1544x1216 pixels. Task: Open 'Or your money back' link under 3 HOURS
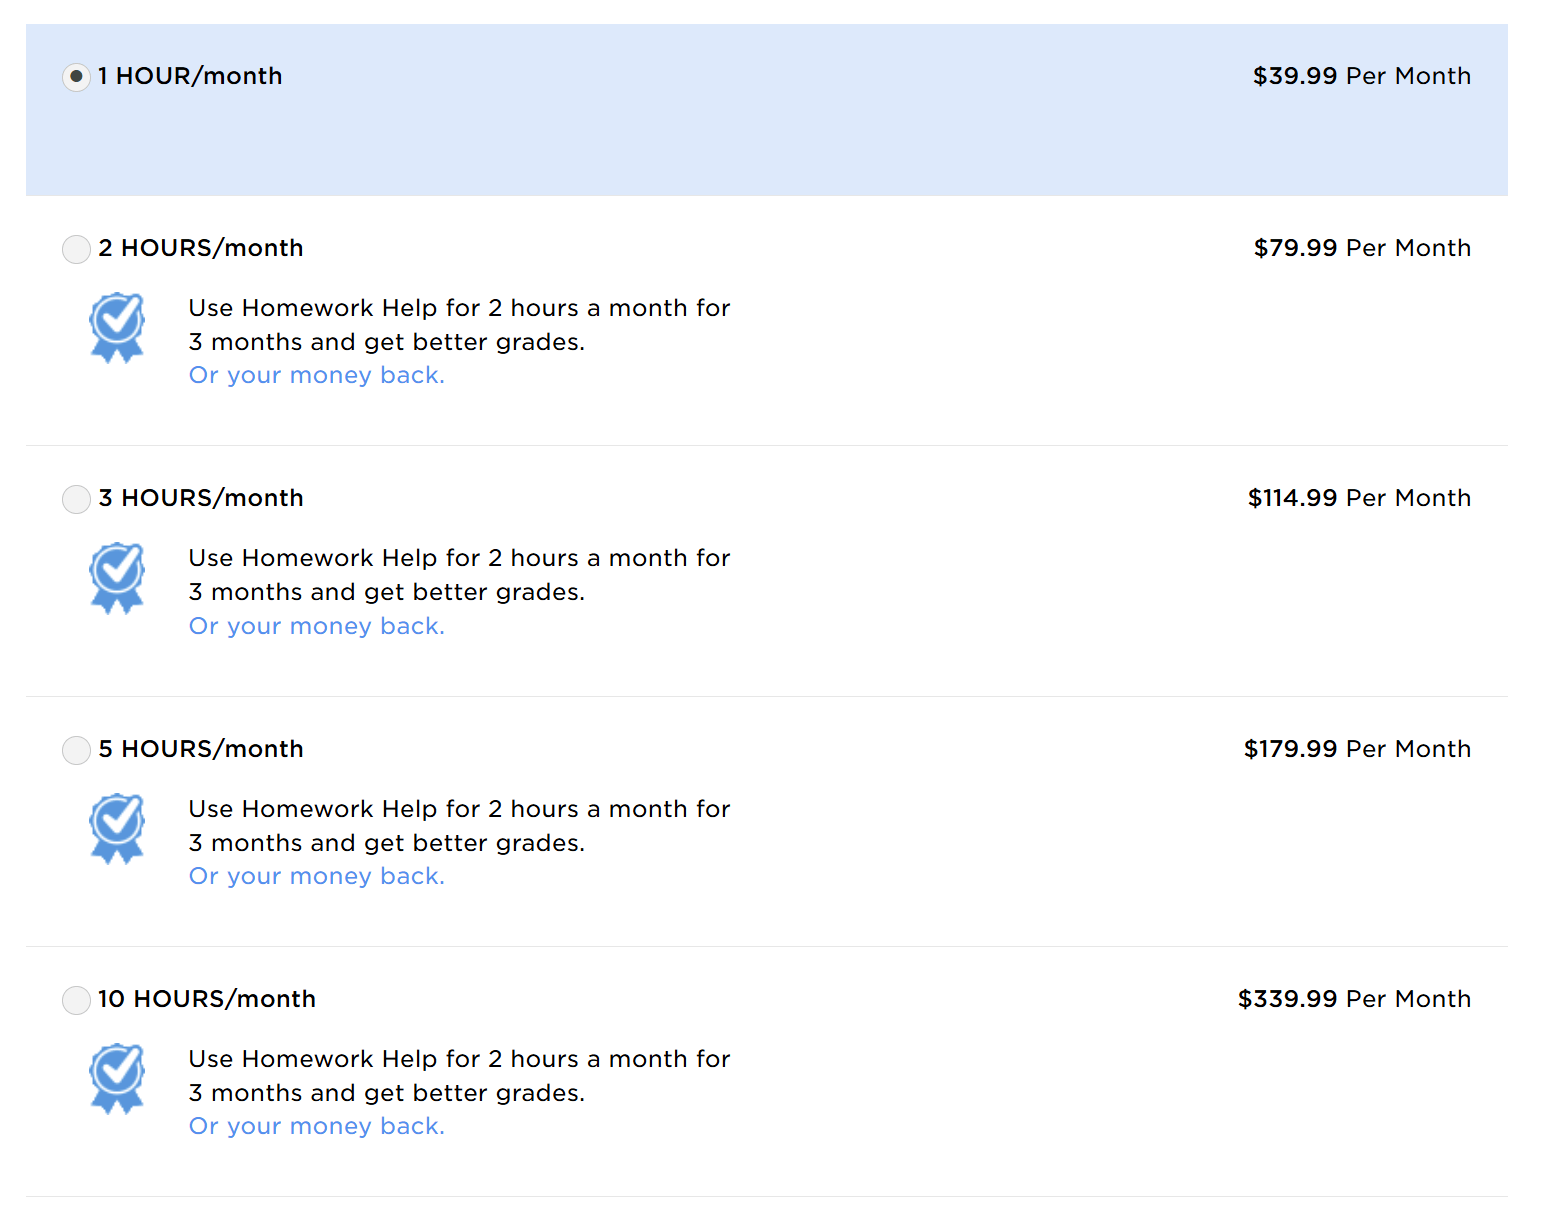click(x=317, y=626)
